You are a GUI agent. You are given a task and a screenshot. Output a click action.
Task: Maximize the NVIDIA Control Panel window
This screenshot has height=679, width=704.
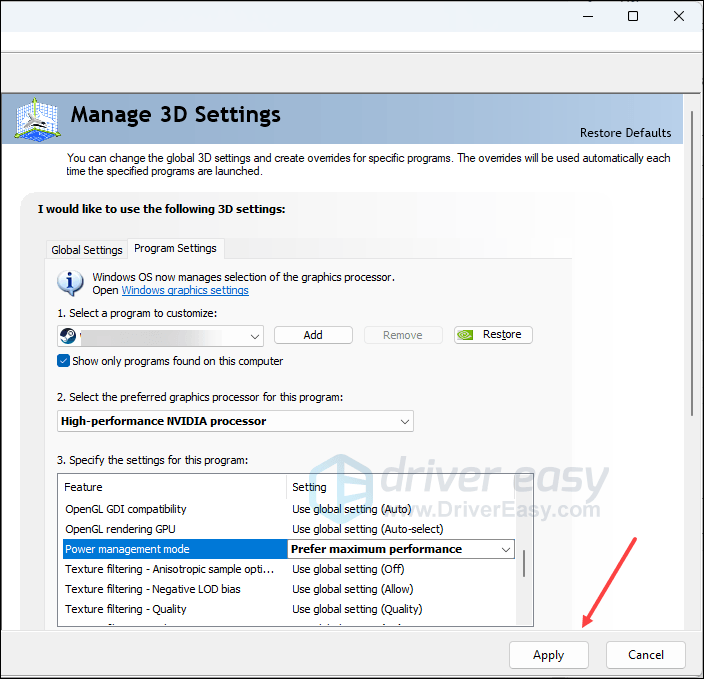click(633, 16)
